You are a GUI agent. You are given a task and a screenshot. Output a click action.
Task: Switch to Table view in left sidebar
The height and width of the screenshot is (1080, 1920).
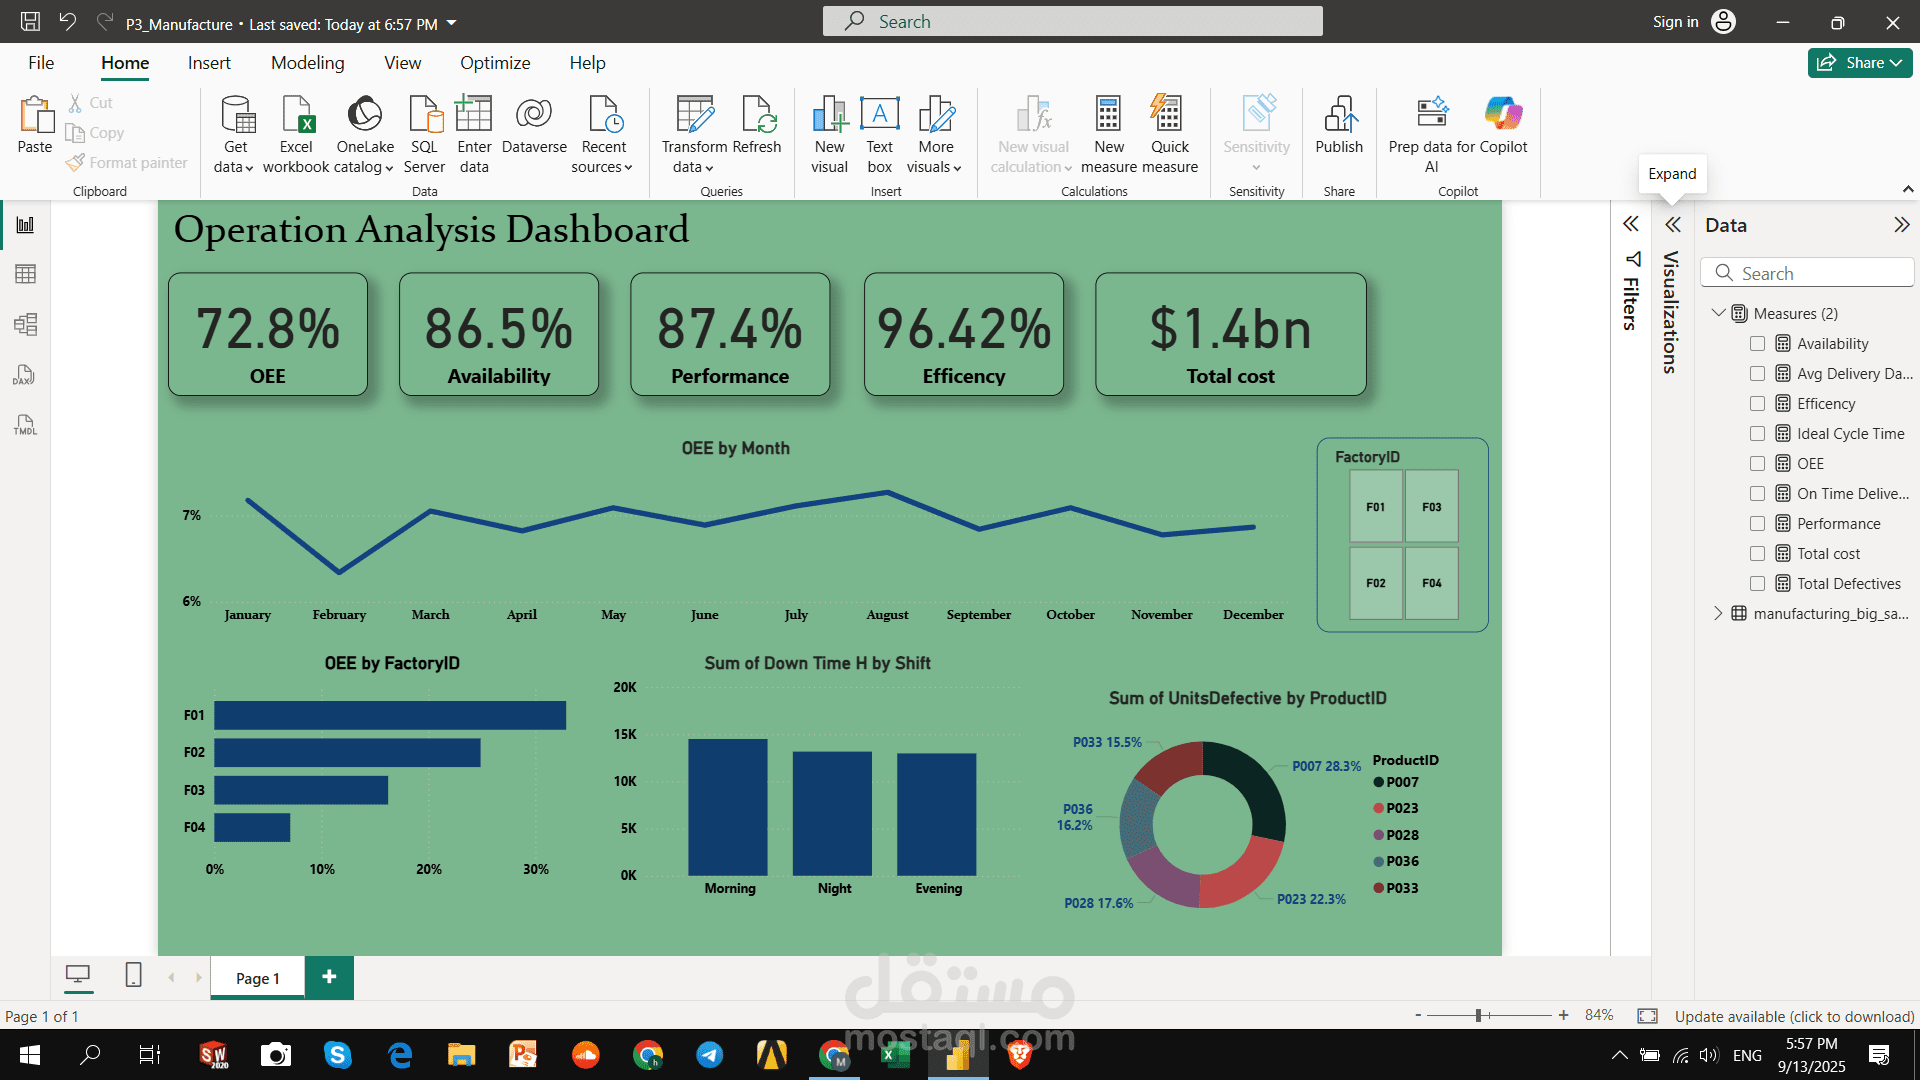[x=26, y=274]
